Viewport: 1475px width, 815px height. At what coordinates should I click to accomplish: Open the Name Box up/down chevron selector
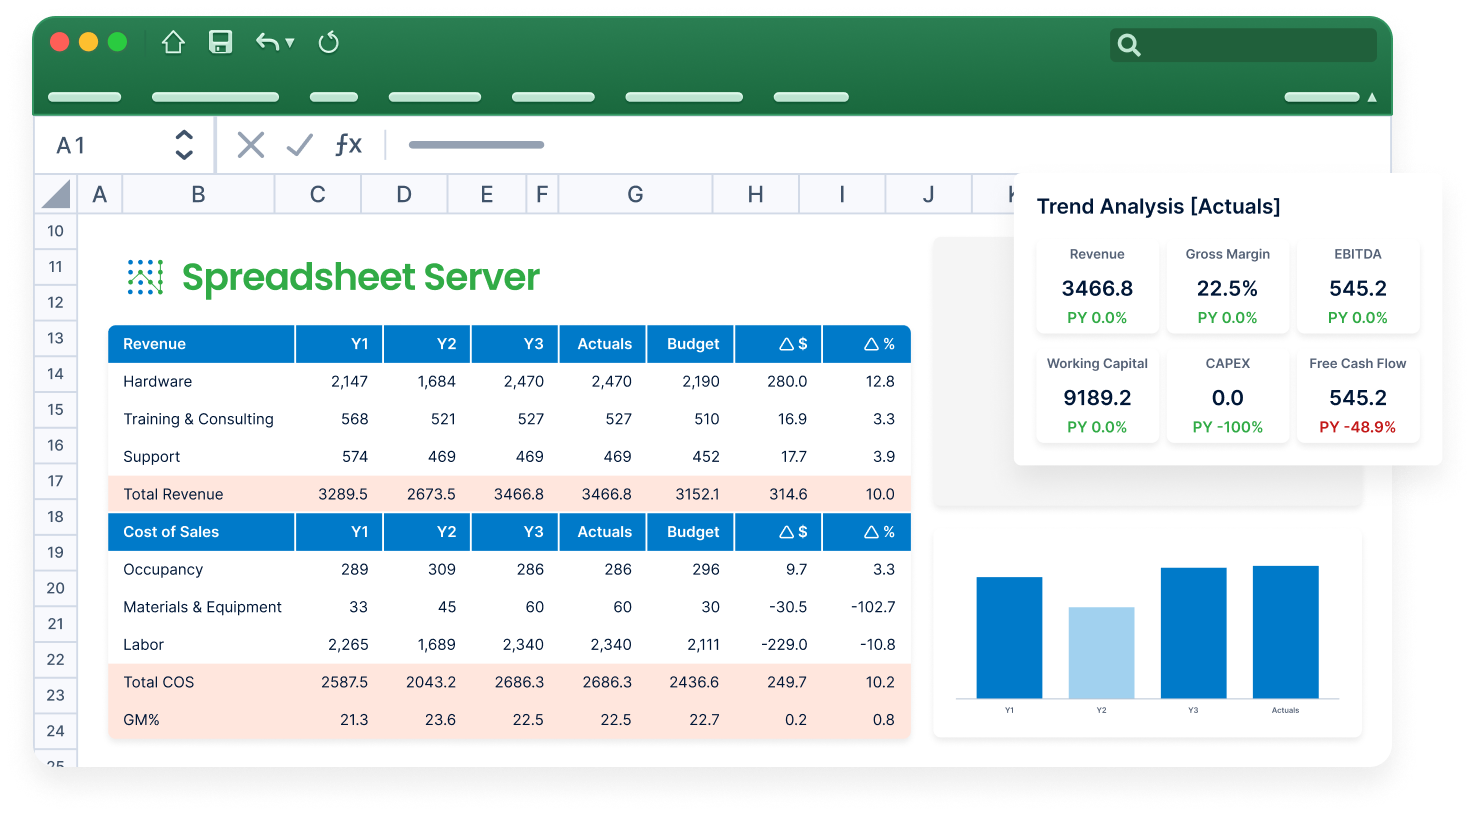tap(184, 144)
